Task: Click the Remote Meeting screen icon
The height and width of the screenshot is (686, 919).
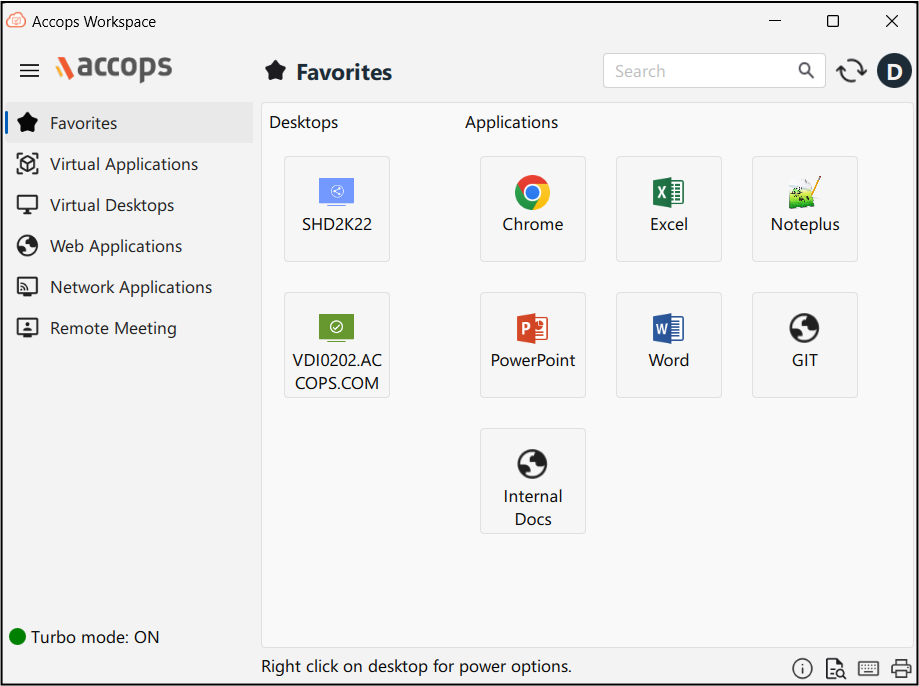Action: coord(28,328)
